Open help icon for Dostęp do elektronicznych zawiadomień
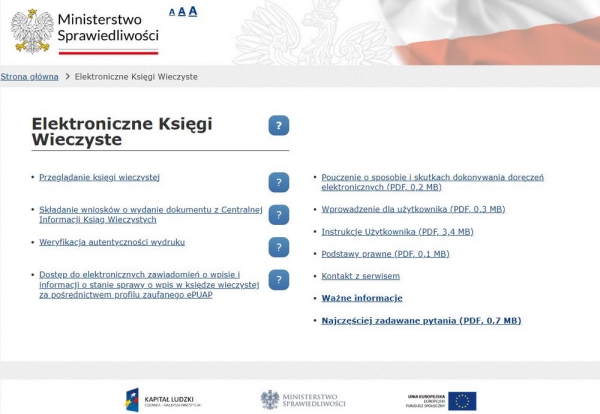 (x=279, y=280)
